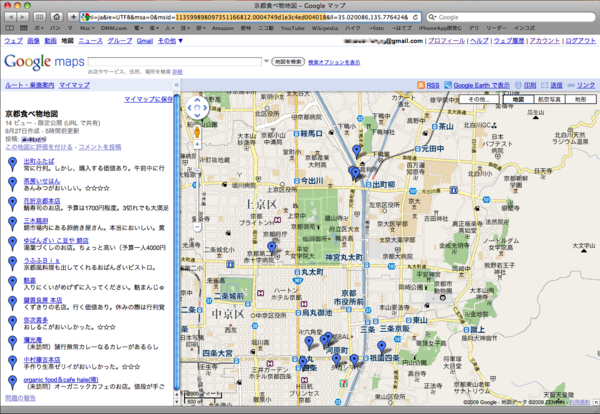Go forward with Safari's forward arrow
Screen dimensions: 600x414
23,17
